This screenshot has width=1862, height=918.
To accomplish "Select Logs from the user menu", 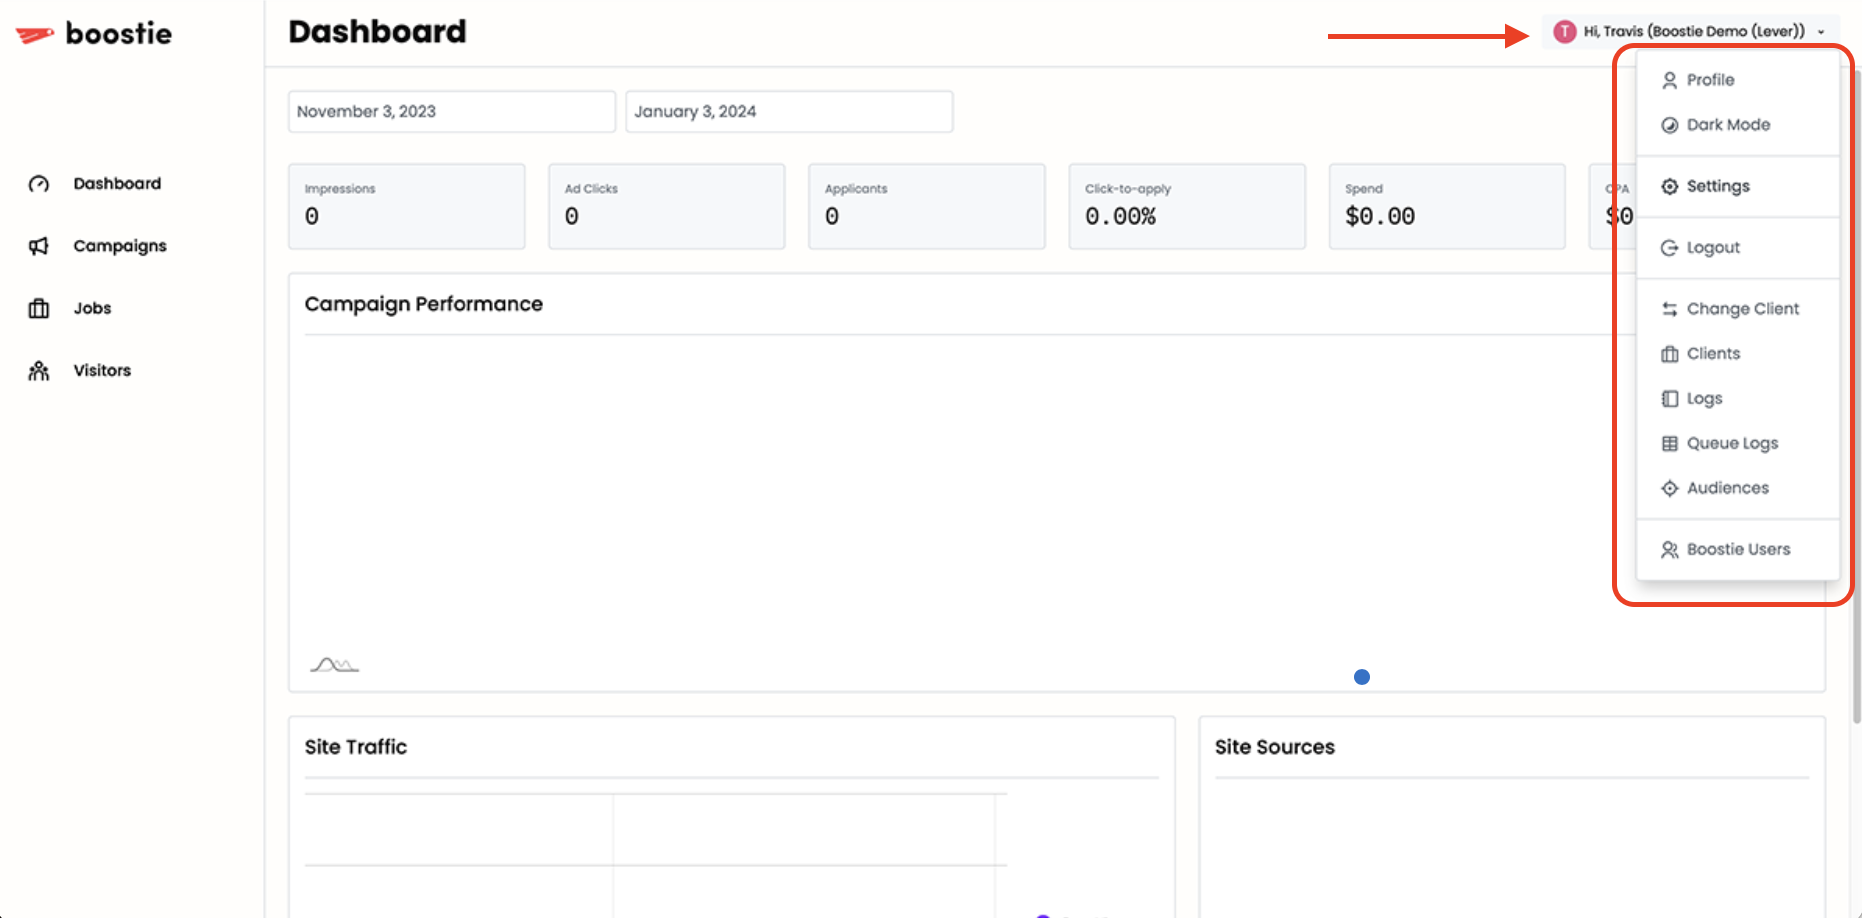I will (x=1704, y=398).
